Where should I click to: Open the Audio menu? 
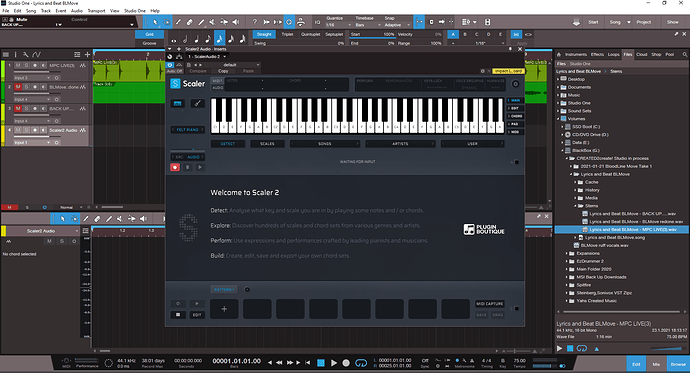click(x=77, y=11)
